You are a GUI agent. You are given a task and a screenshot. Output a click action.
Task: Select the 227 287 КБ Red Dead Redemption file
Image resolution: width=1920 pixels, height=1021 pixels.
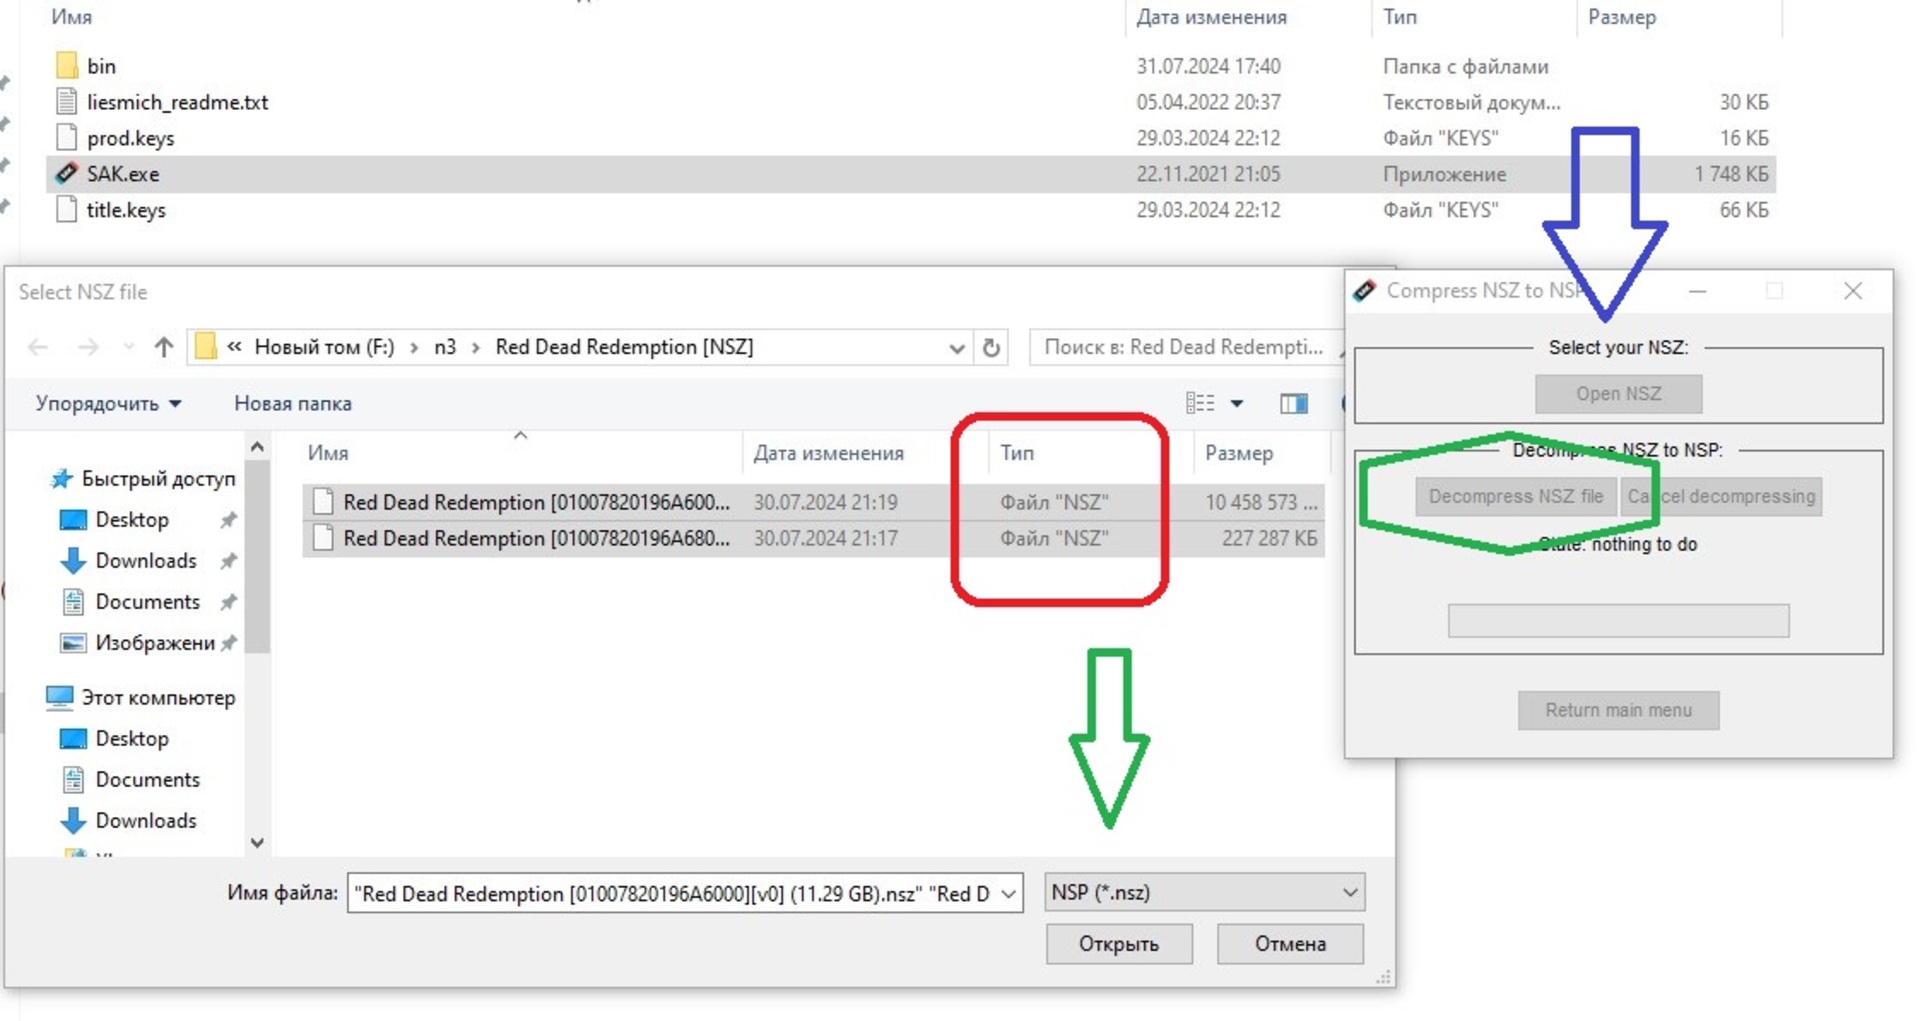[536, 539]
